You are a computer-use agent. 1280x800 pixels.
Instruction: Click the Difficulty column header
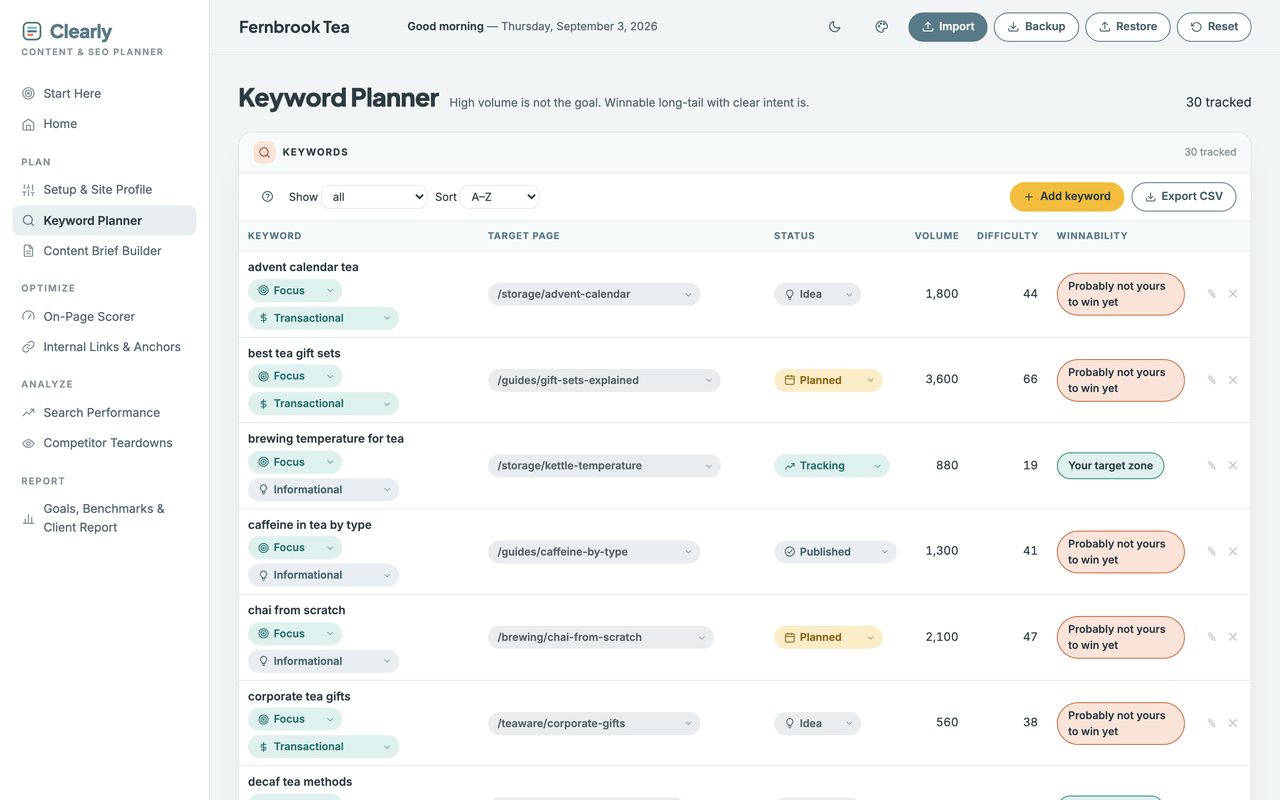(x=1007, y=236)
